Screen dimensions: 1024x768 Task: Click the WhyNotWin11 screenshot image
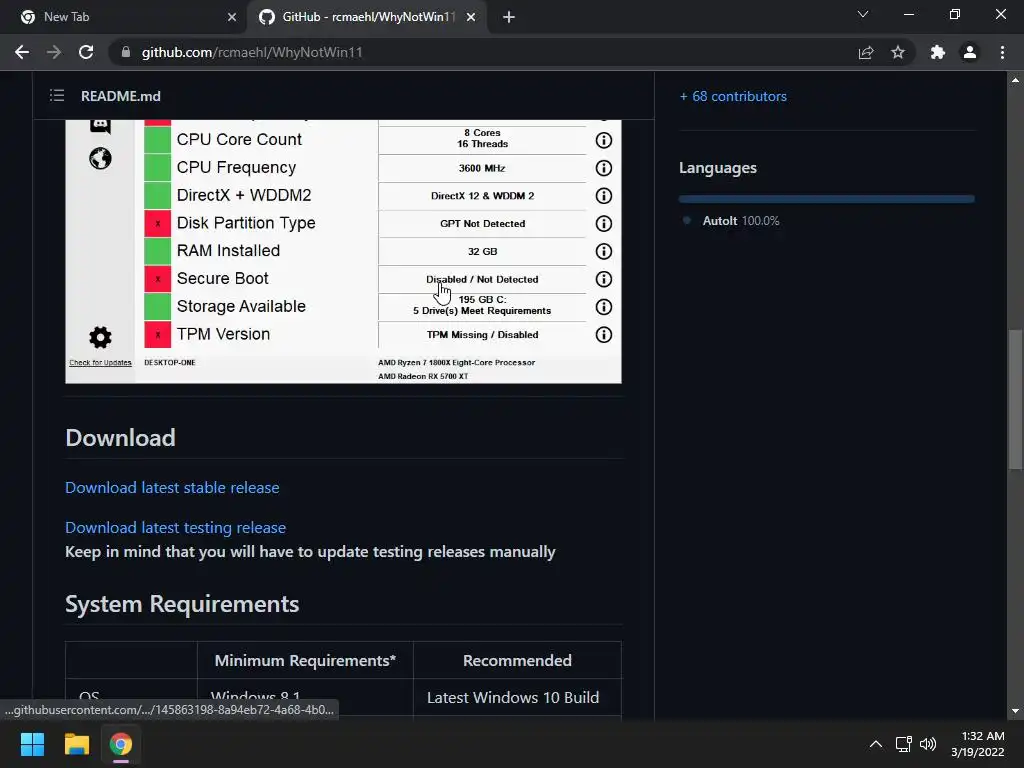[x=344, y=251]
